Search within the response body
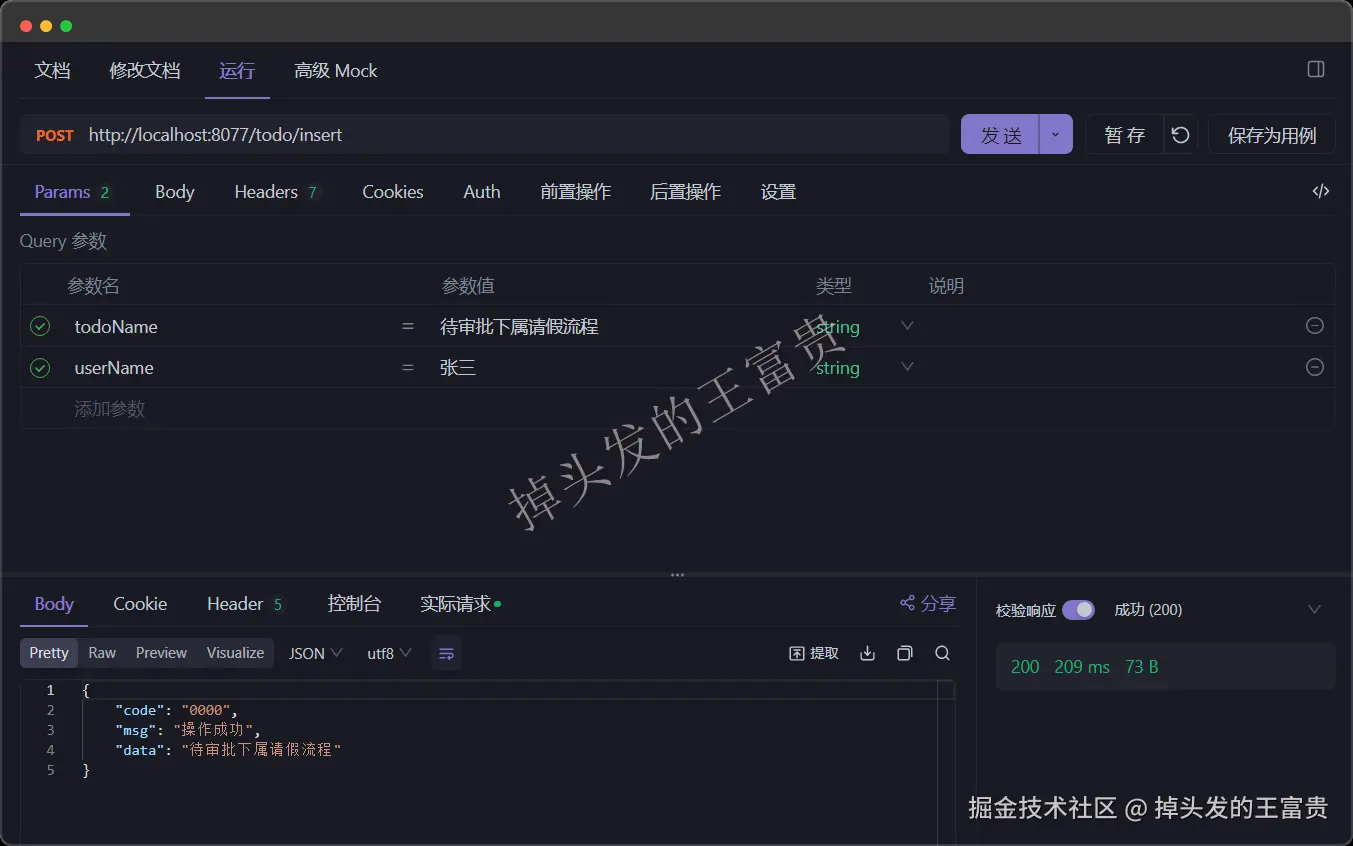1353x846 pixels. [942, 653]
